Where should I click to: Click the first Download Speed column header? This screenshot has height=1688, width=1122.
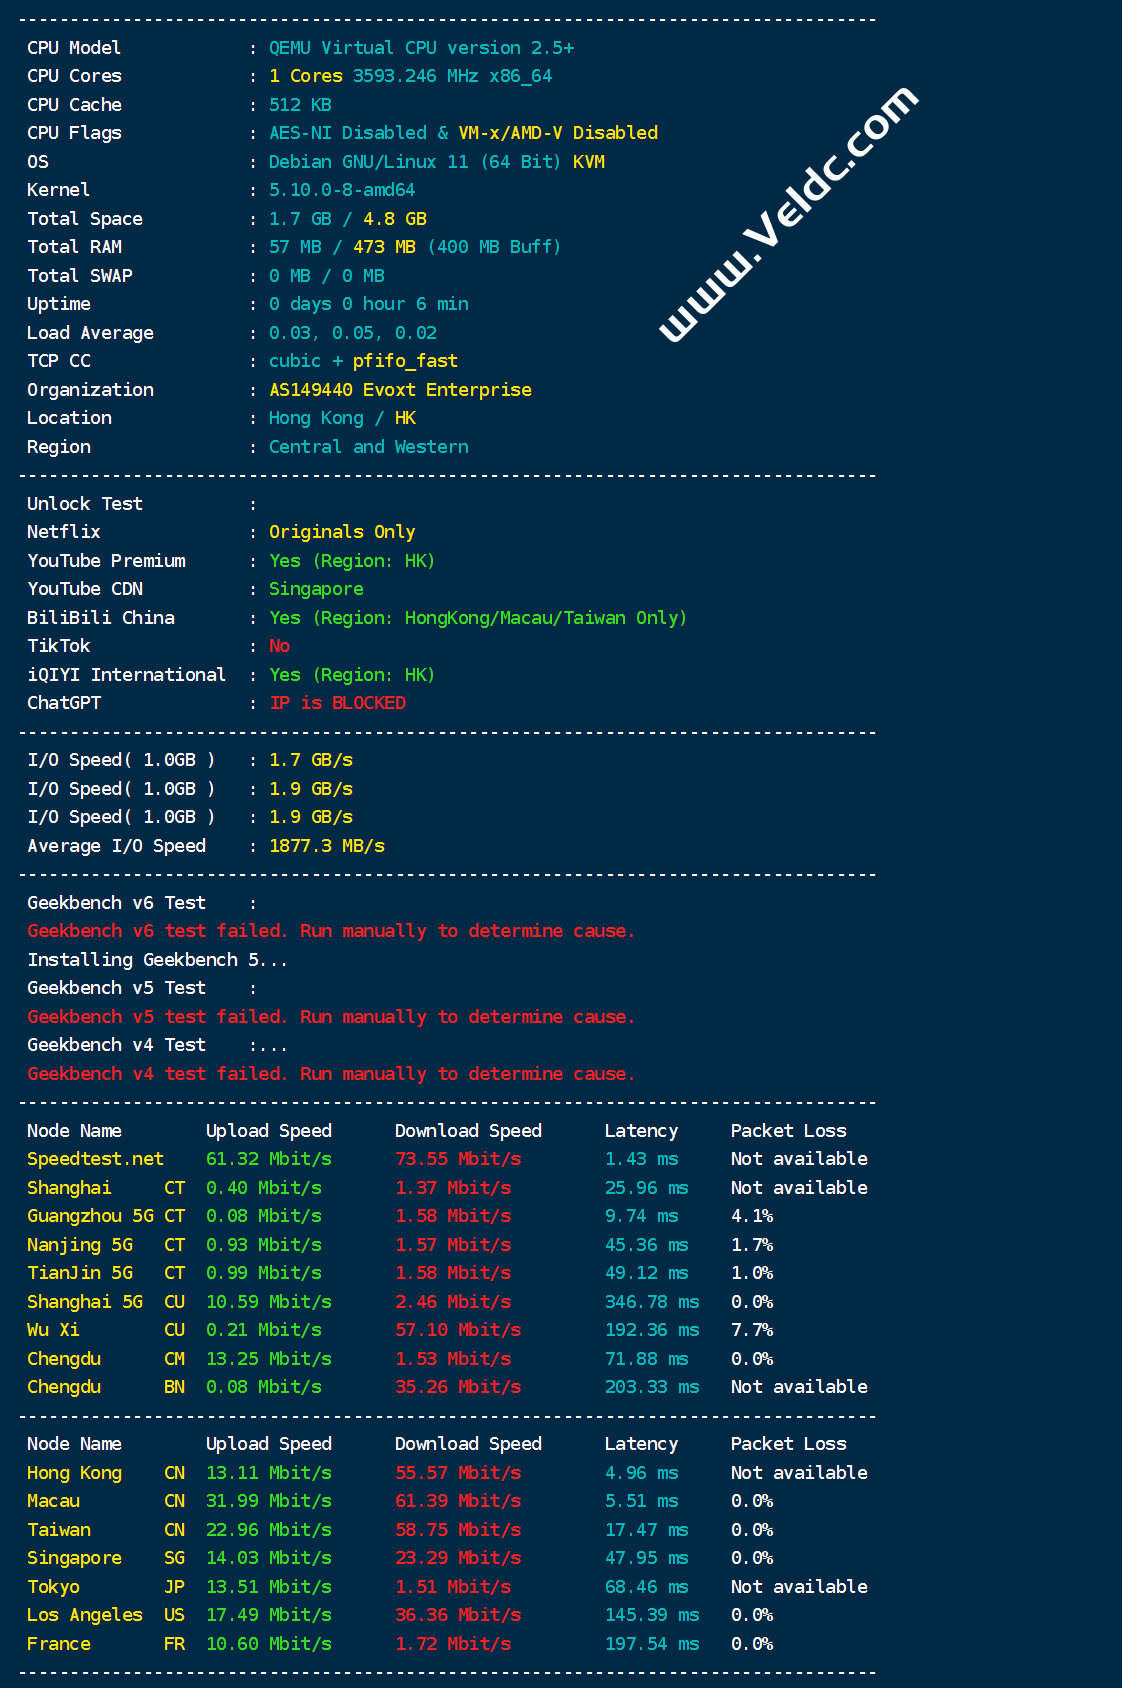click(468, 1131)
